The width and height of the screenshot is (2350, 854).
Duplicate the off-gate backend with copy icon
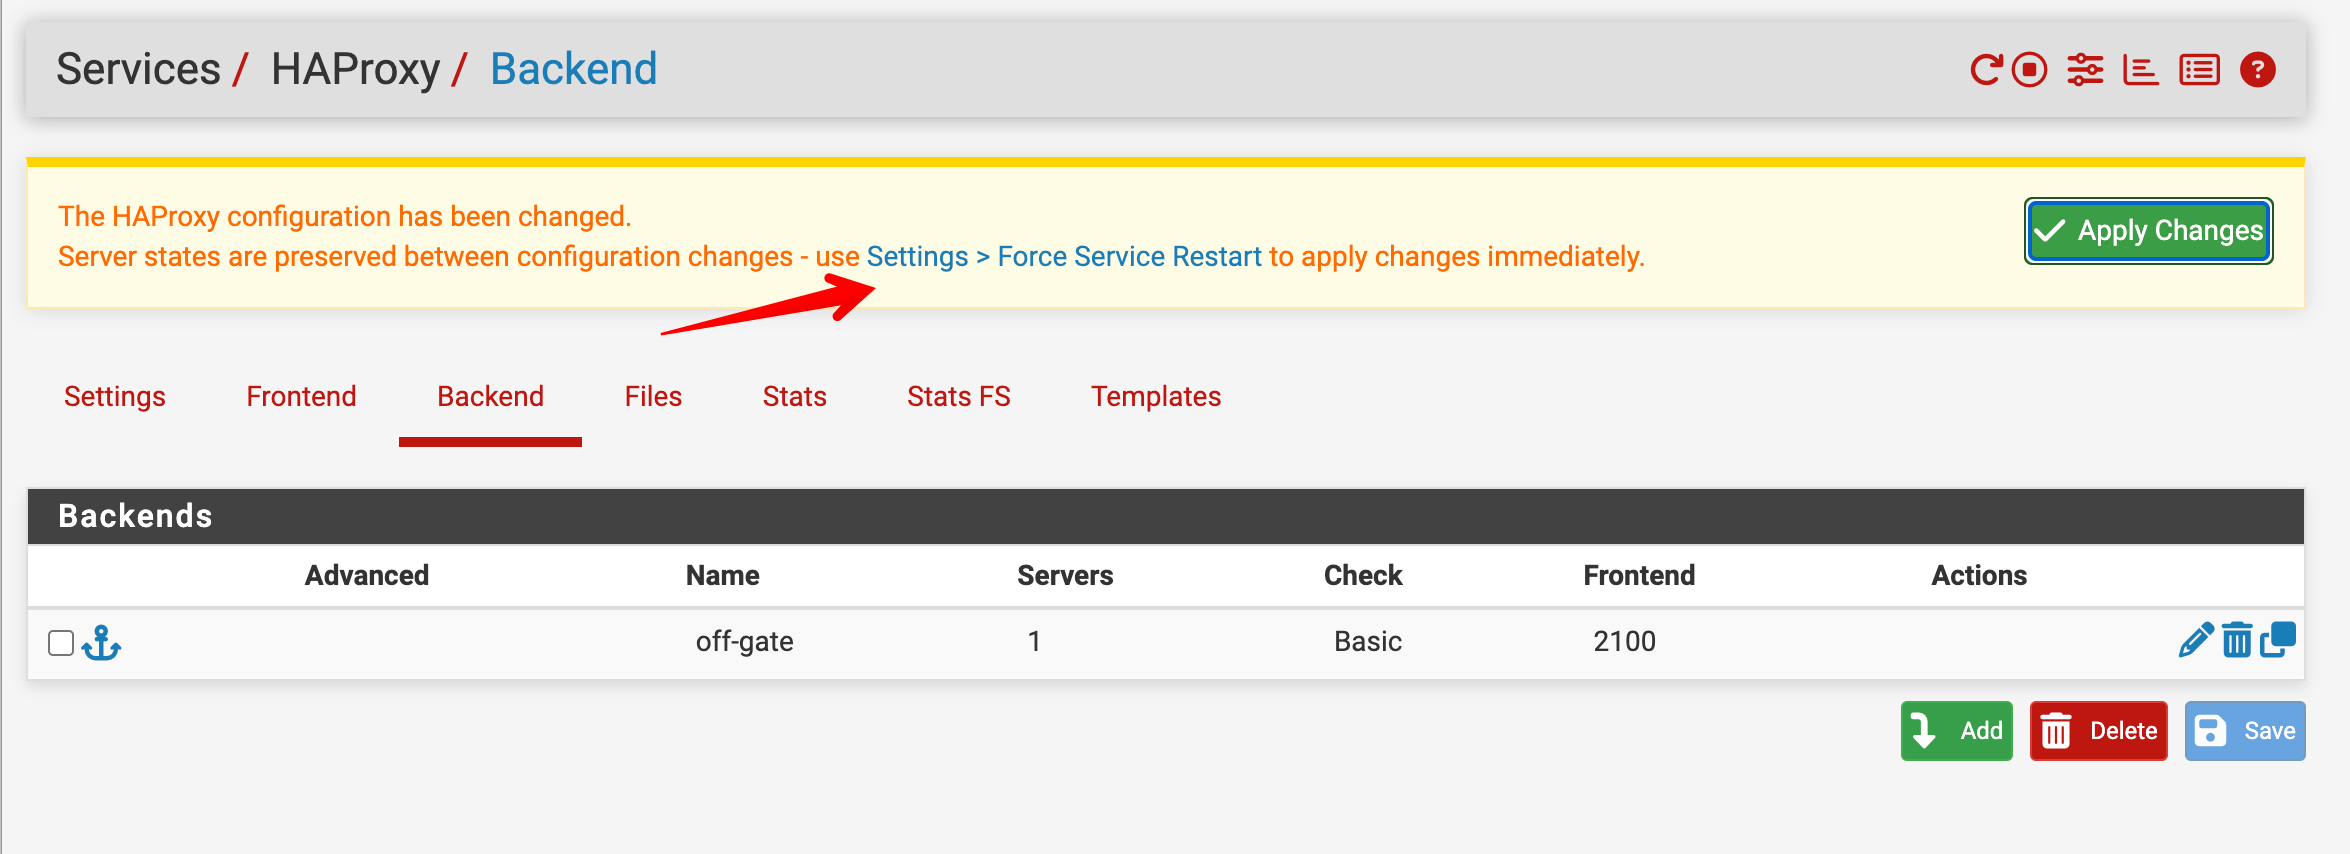click(x=2278, y=640)
